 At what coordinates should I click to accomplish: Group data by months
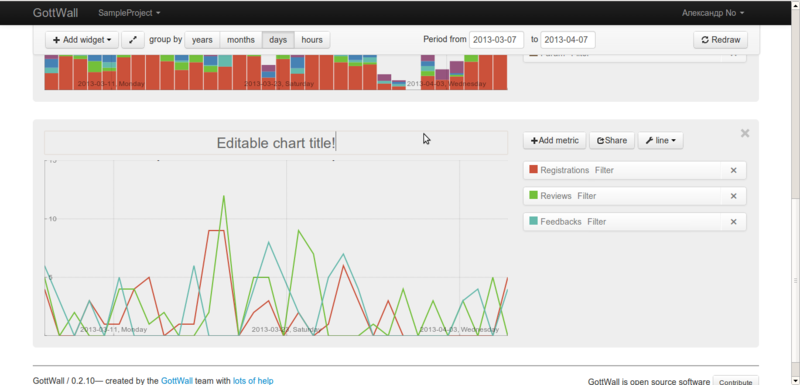coord(241,40)
